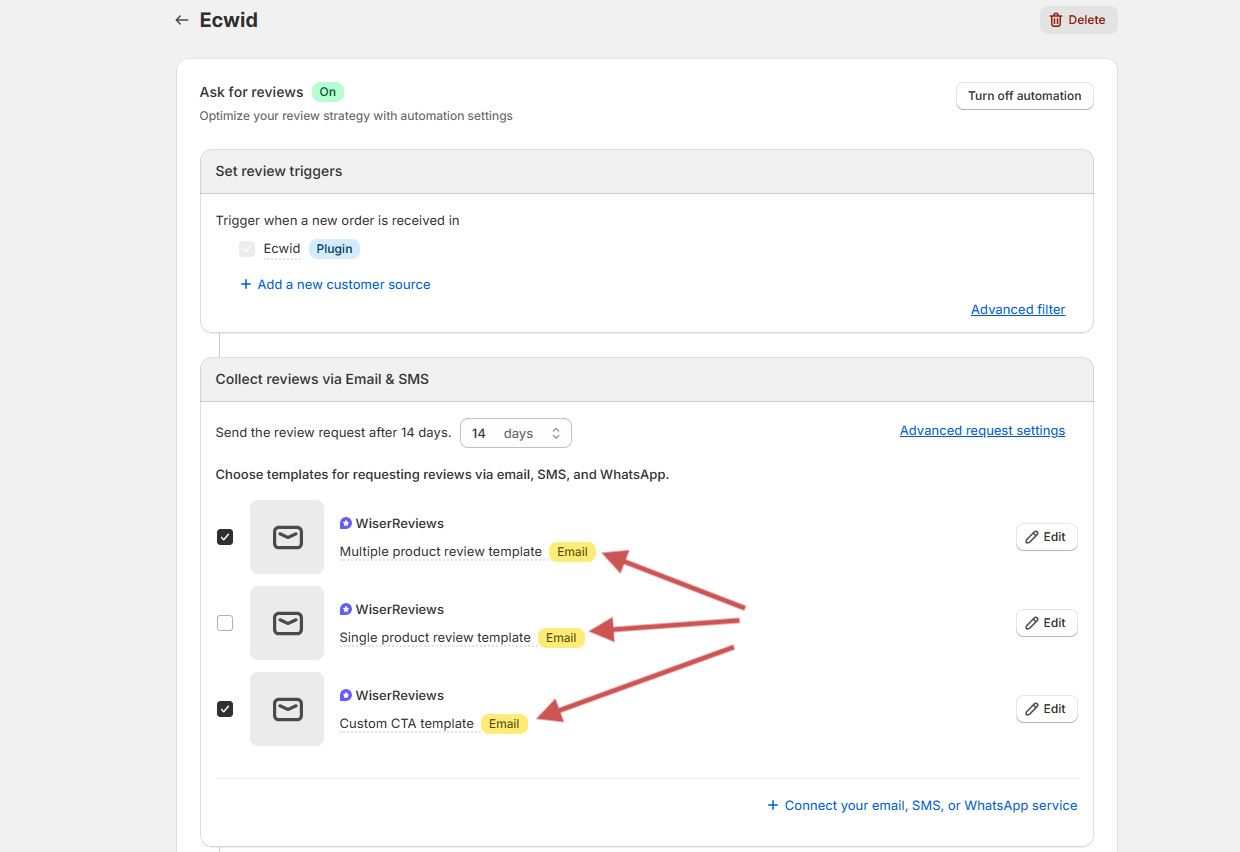Image resolution: width=1240 pixels, height=852 pixels.
Task: Uncheck the Custom CTA template checkbox
Action: click(225, 709)
